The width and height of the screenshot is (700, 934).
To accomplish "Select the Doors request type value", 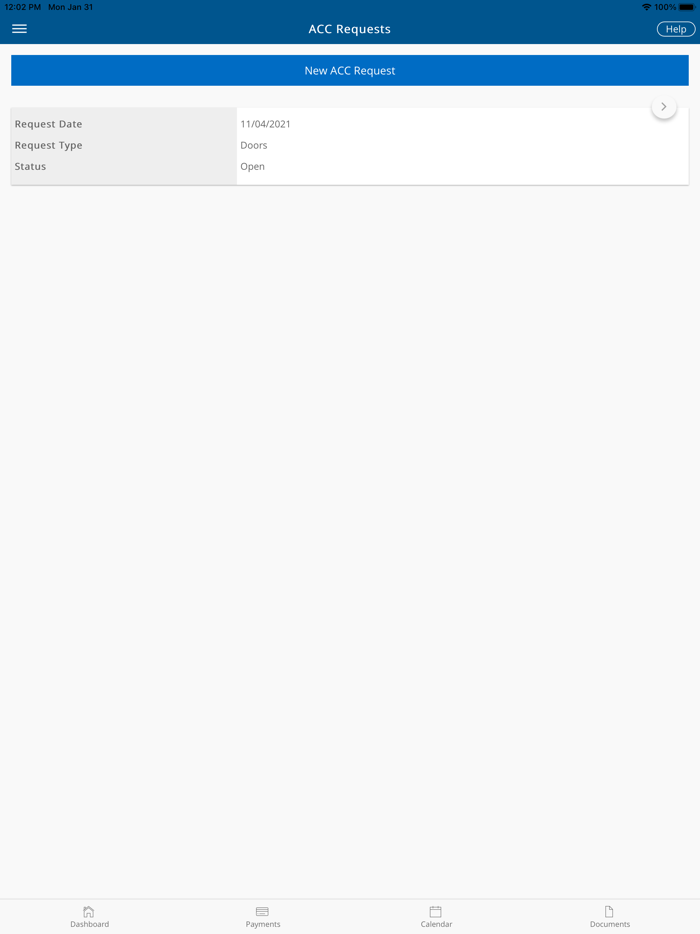I will tap(254, 145).
